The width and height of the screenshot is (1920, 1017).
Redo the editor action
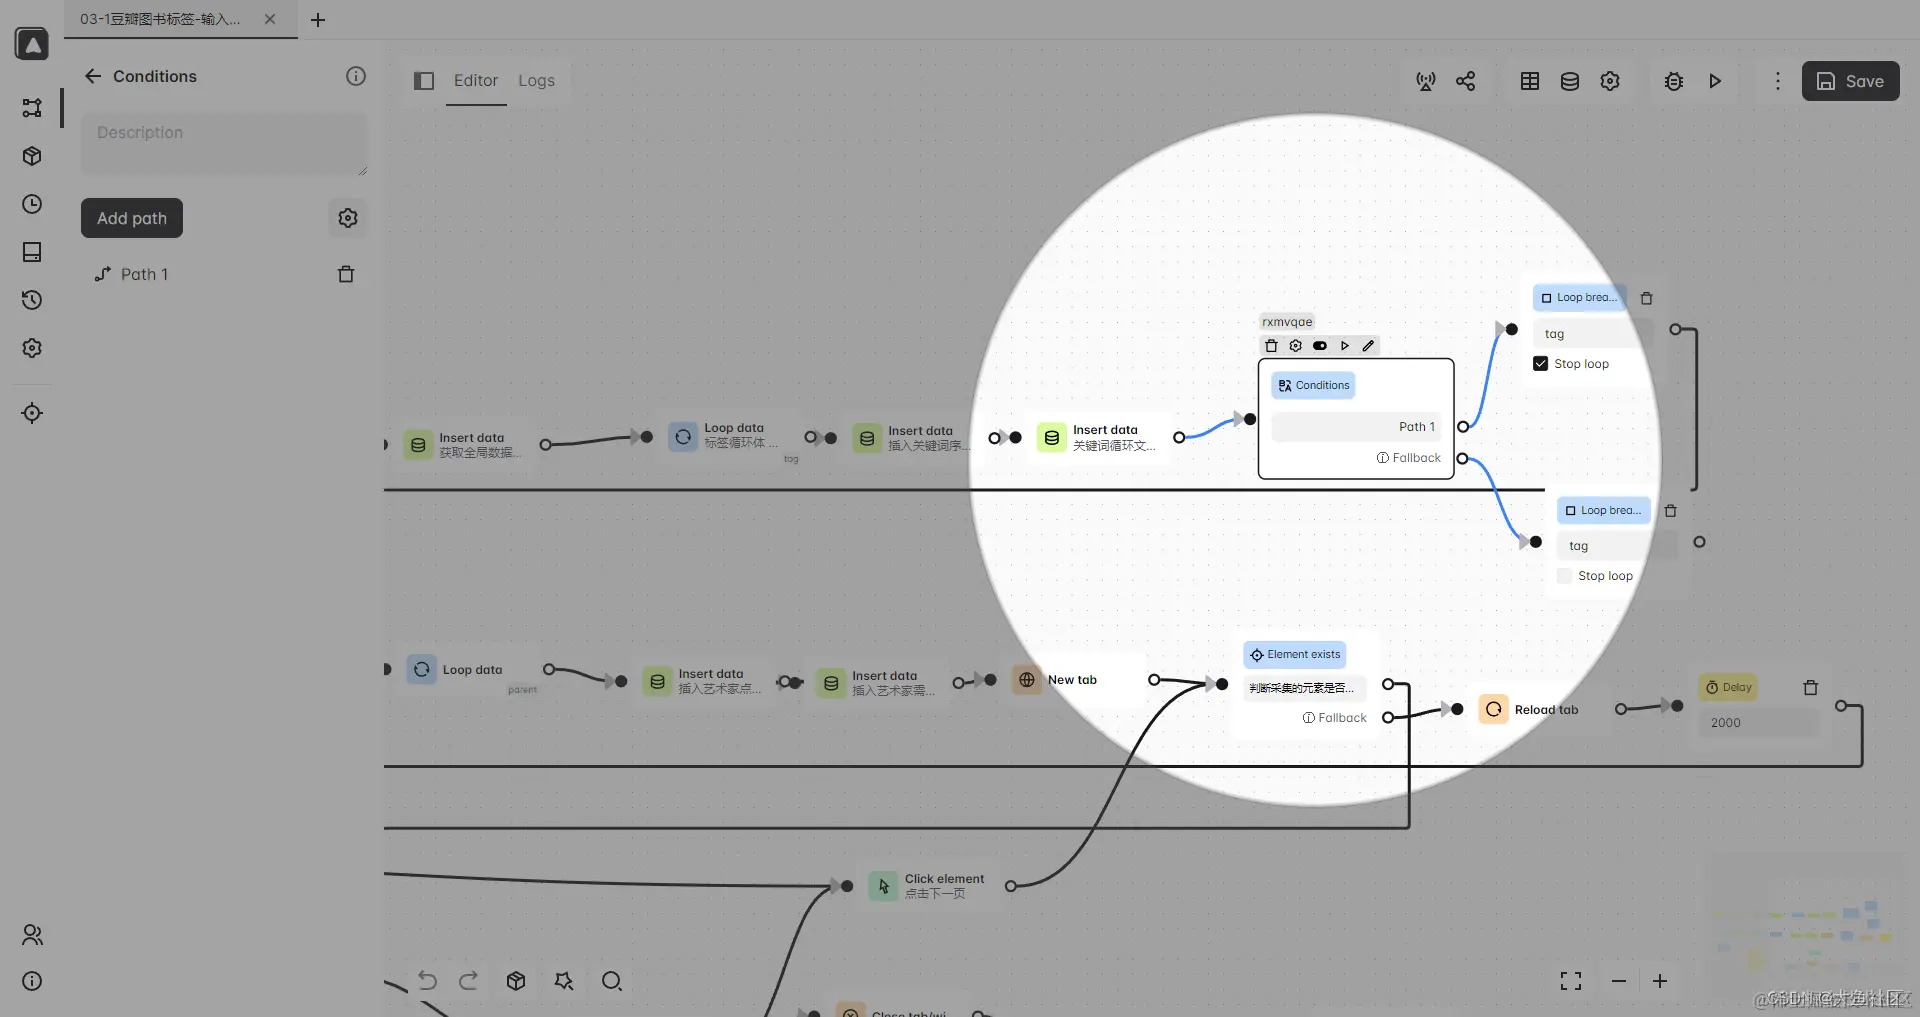468,981
